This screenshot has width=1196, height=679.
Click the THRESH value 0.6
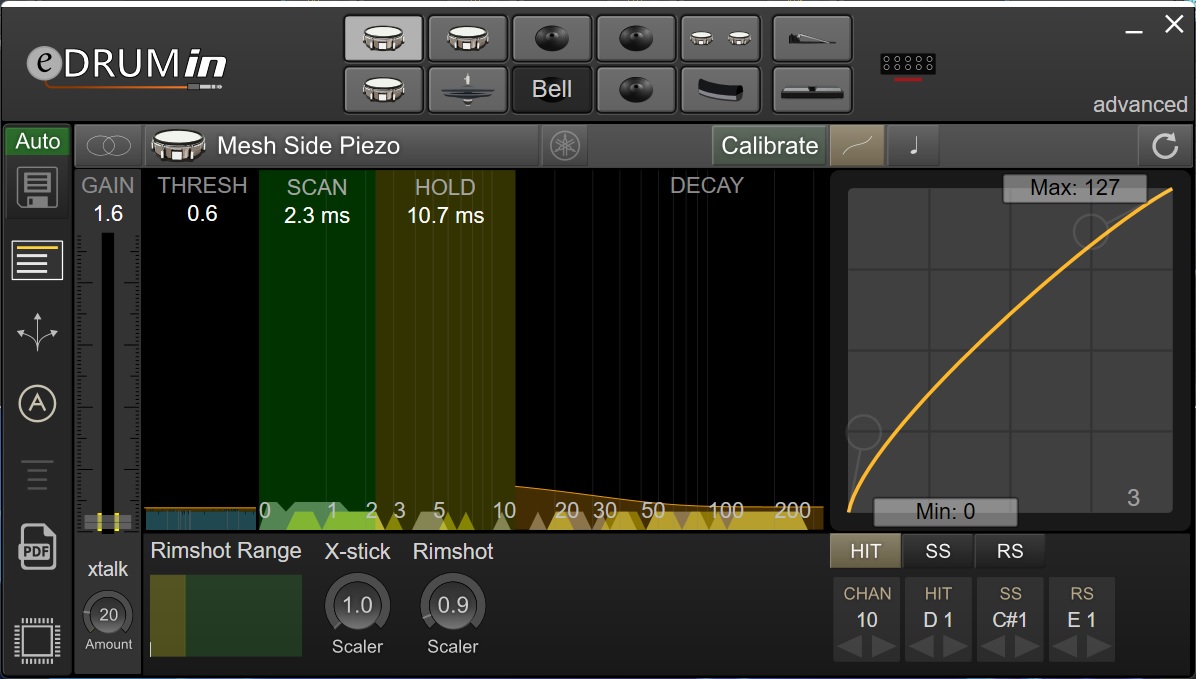(202, 214)
